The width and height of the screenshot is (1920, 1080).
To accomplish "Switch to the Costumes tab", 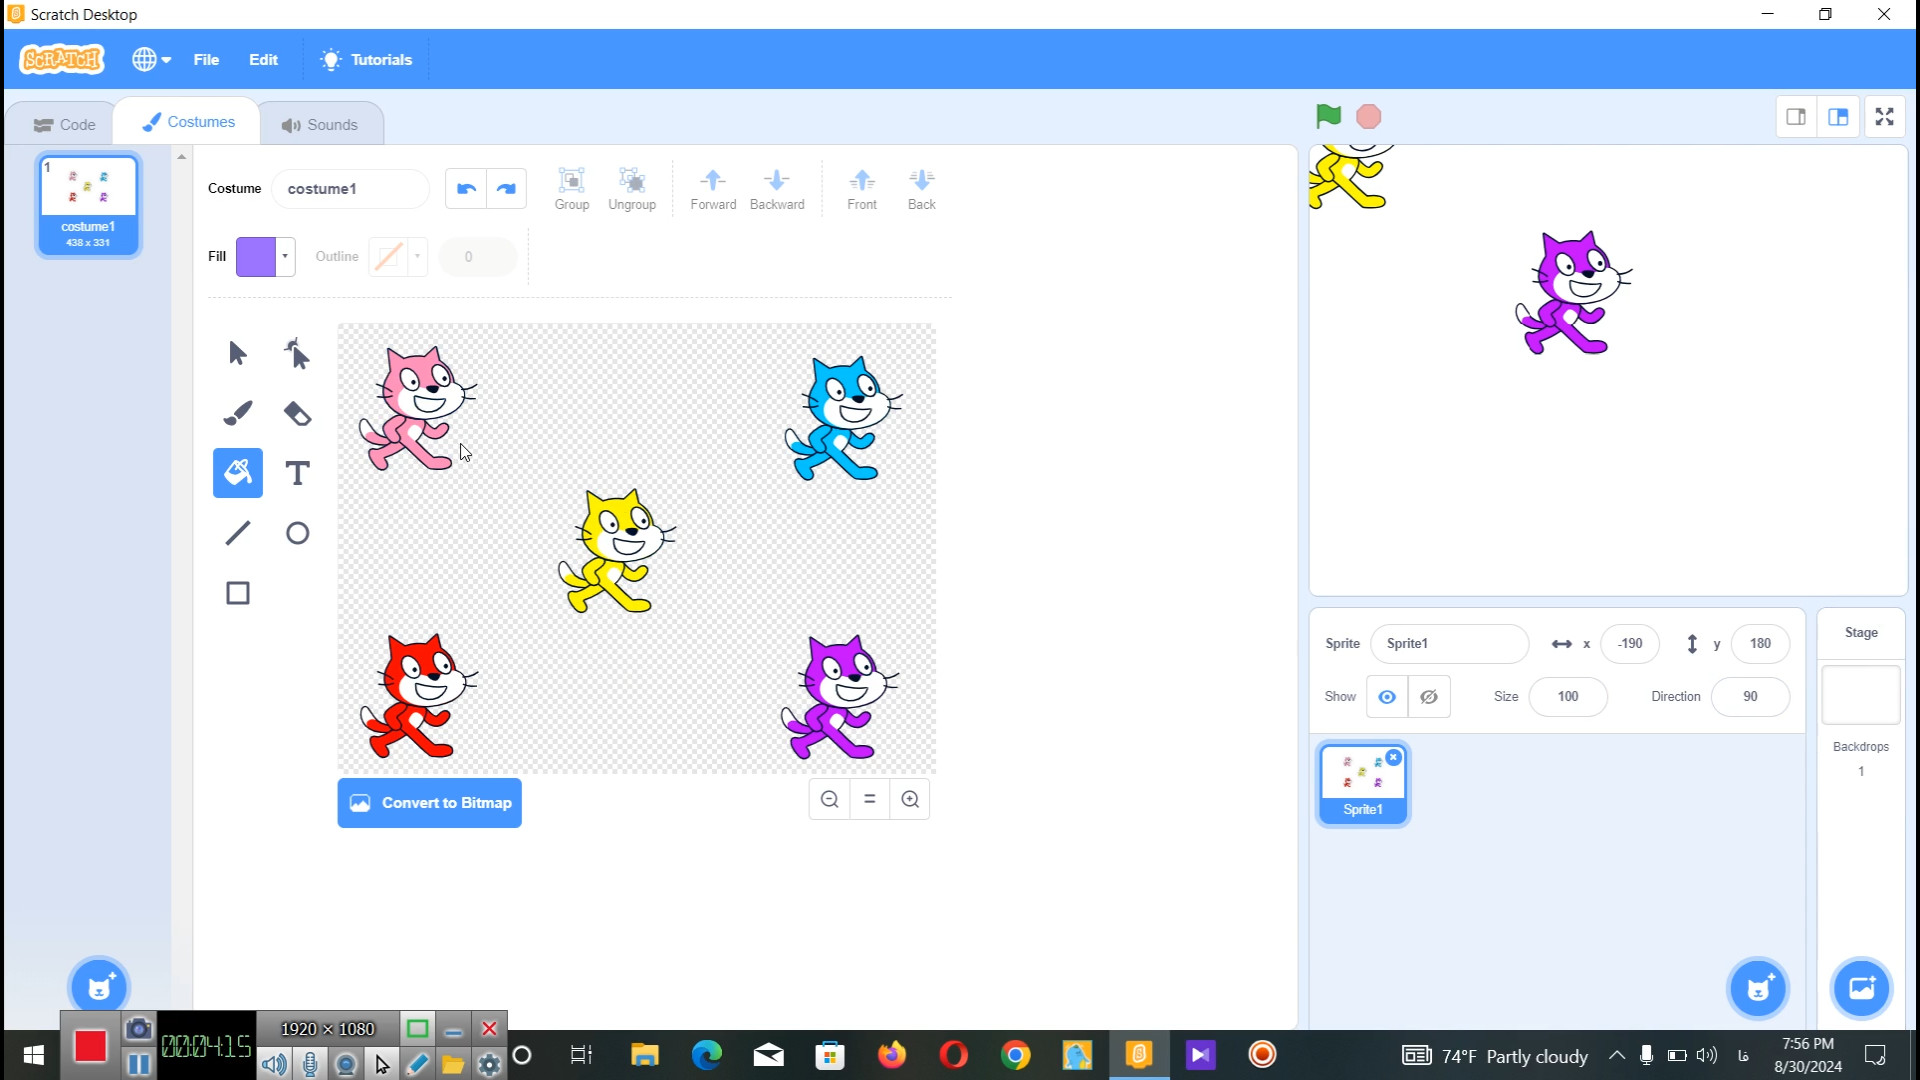I will [x=188, y=122].
